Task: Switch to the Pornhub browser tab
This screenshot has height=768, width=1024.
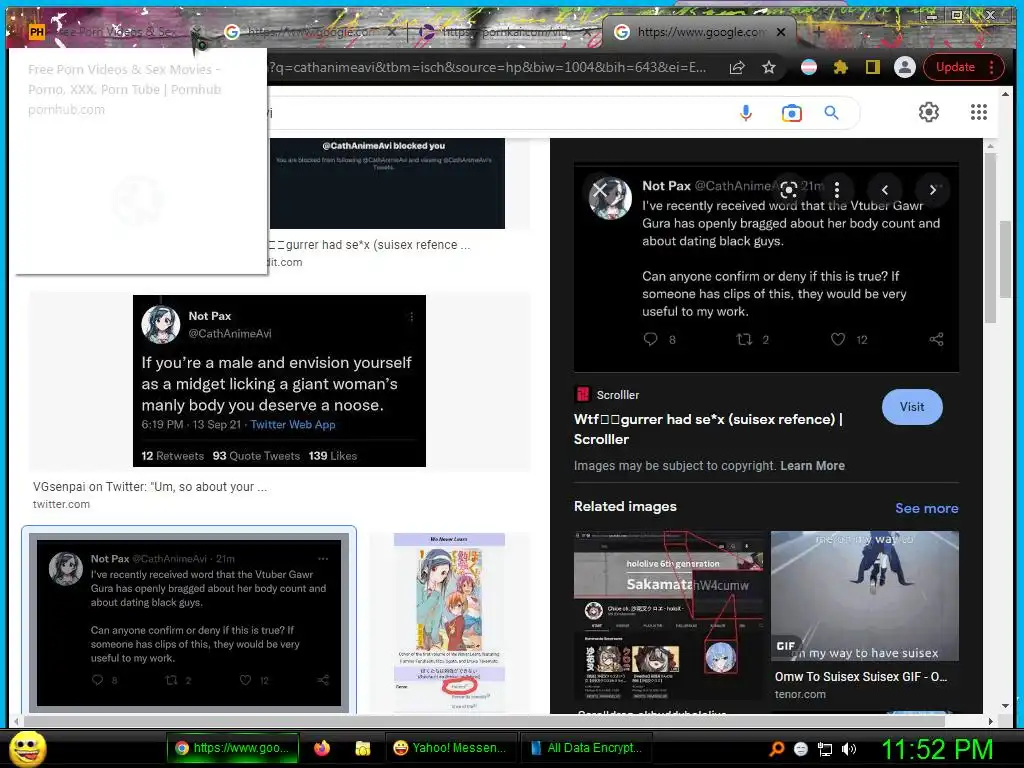Action: click(112, 31)
